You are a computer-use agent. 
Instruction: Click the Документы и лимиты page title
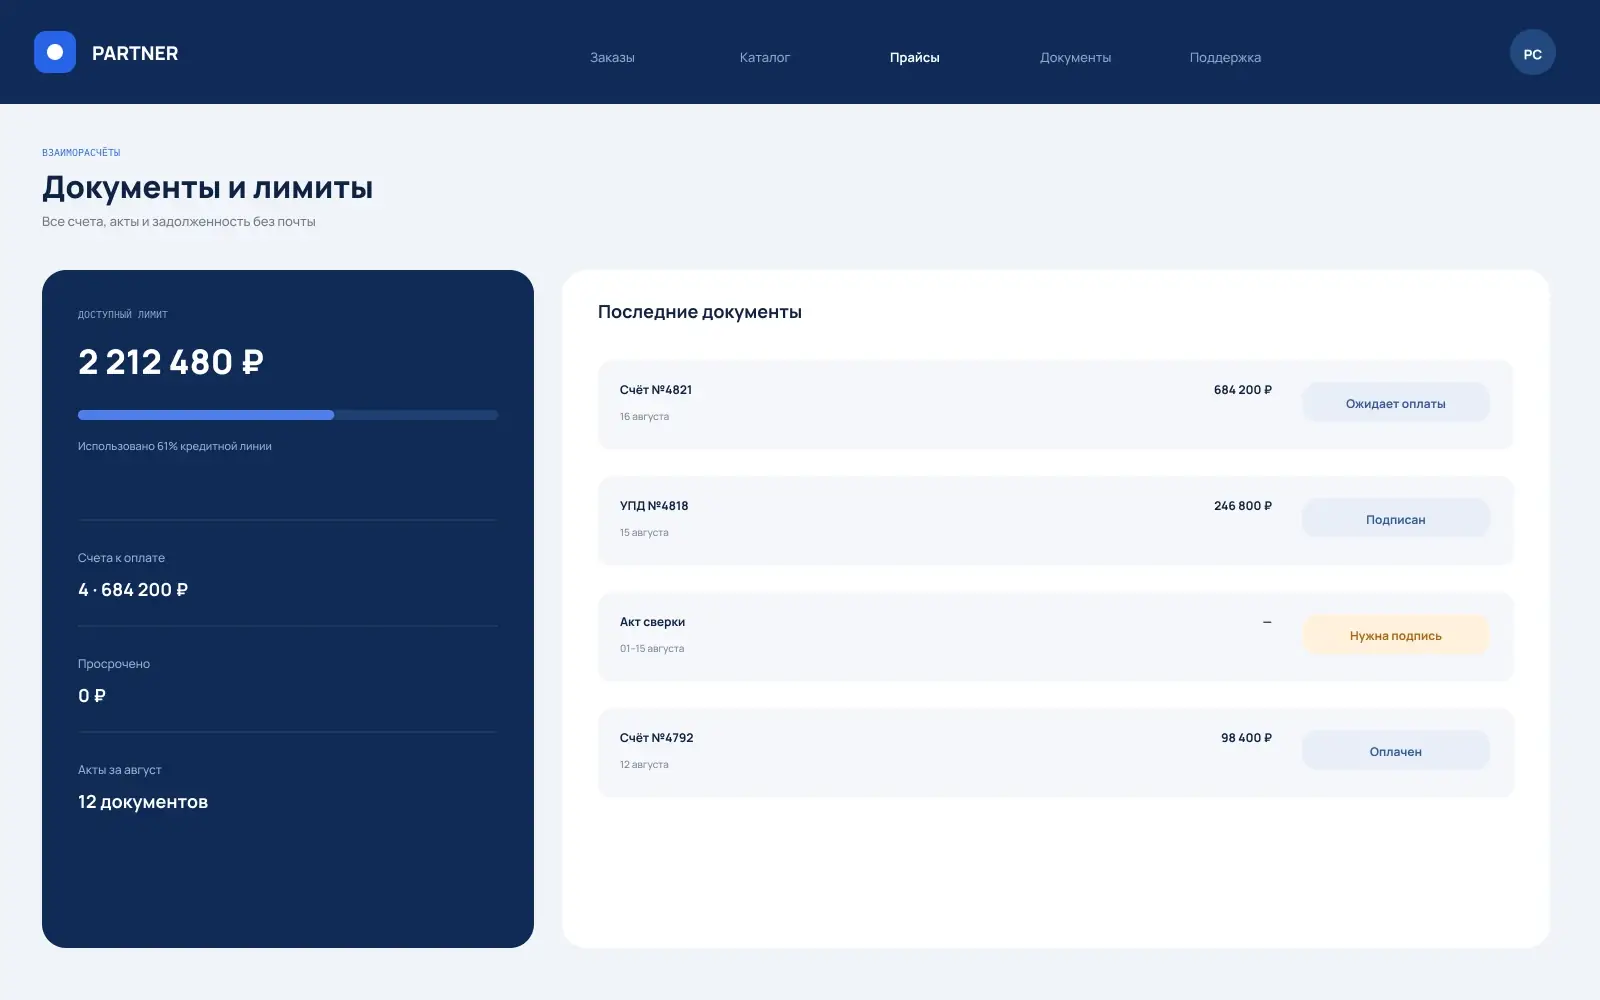pyautogui.click(x=208, y=187)
